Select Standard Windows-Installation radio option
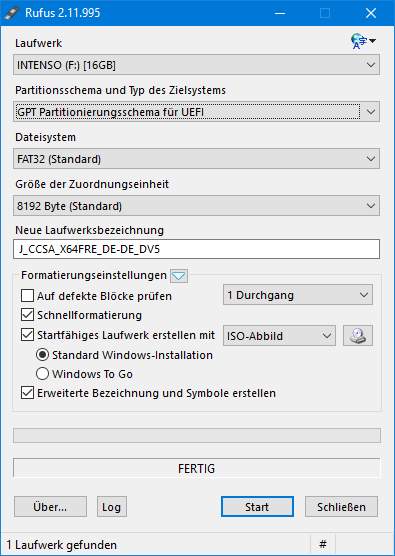This screenshot has width=395, height=556. [x=43, y=355]
